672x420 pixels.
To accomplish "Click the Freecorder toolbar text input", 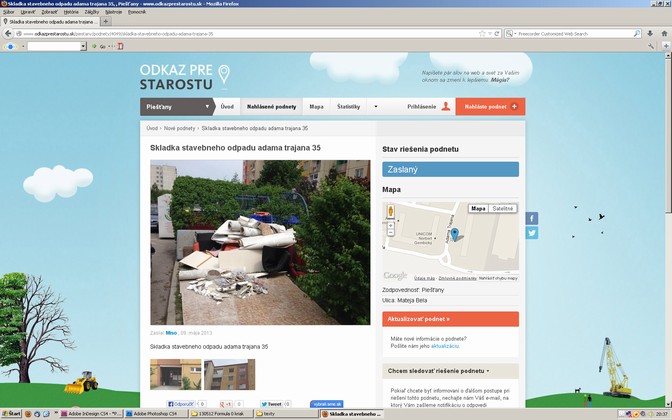I will point(54,46).
